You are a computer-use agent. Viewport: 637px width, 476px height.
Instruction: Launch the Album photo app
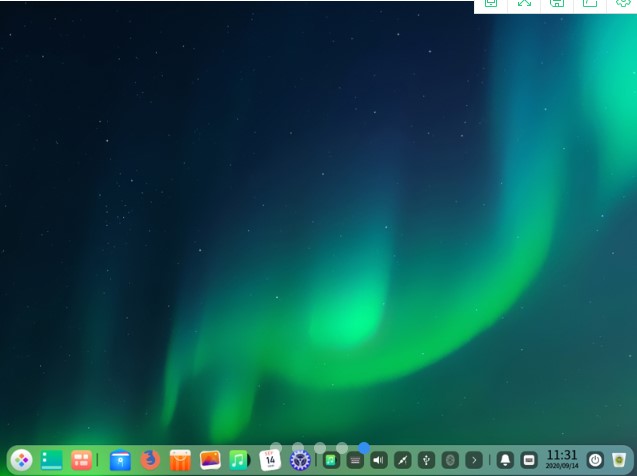(210, 460)
